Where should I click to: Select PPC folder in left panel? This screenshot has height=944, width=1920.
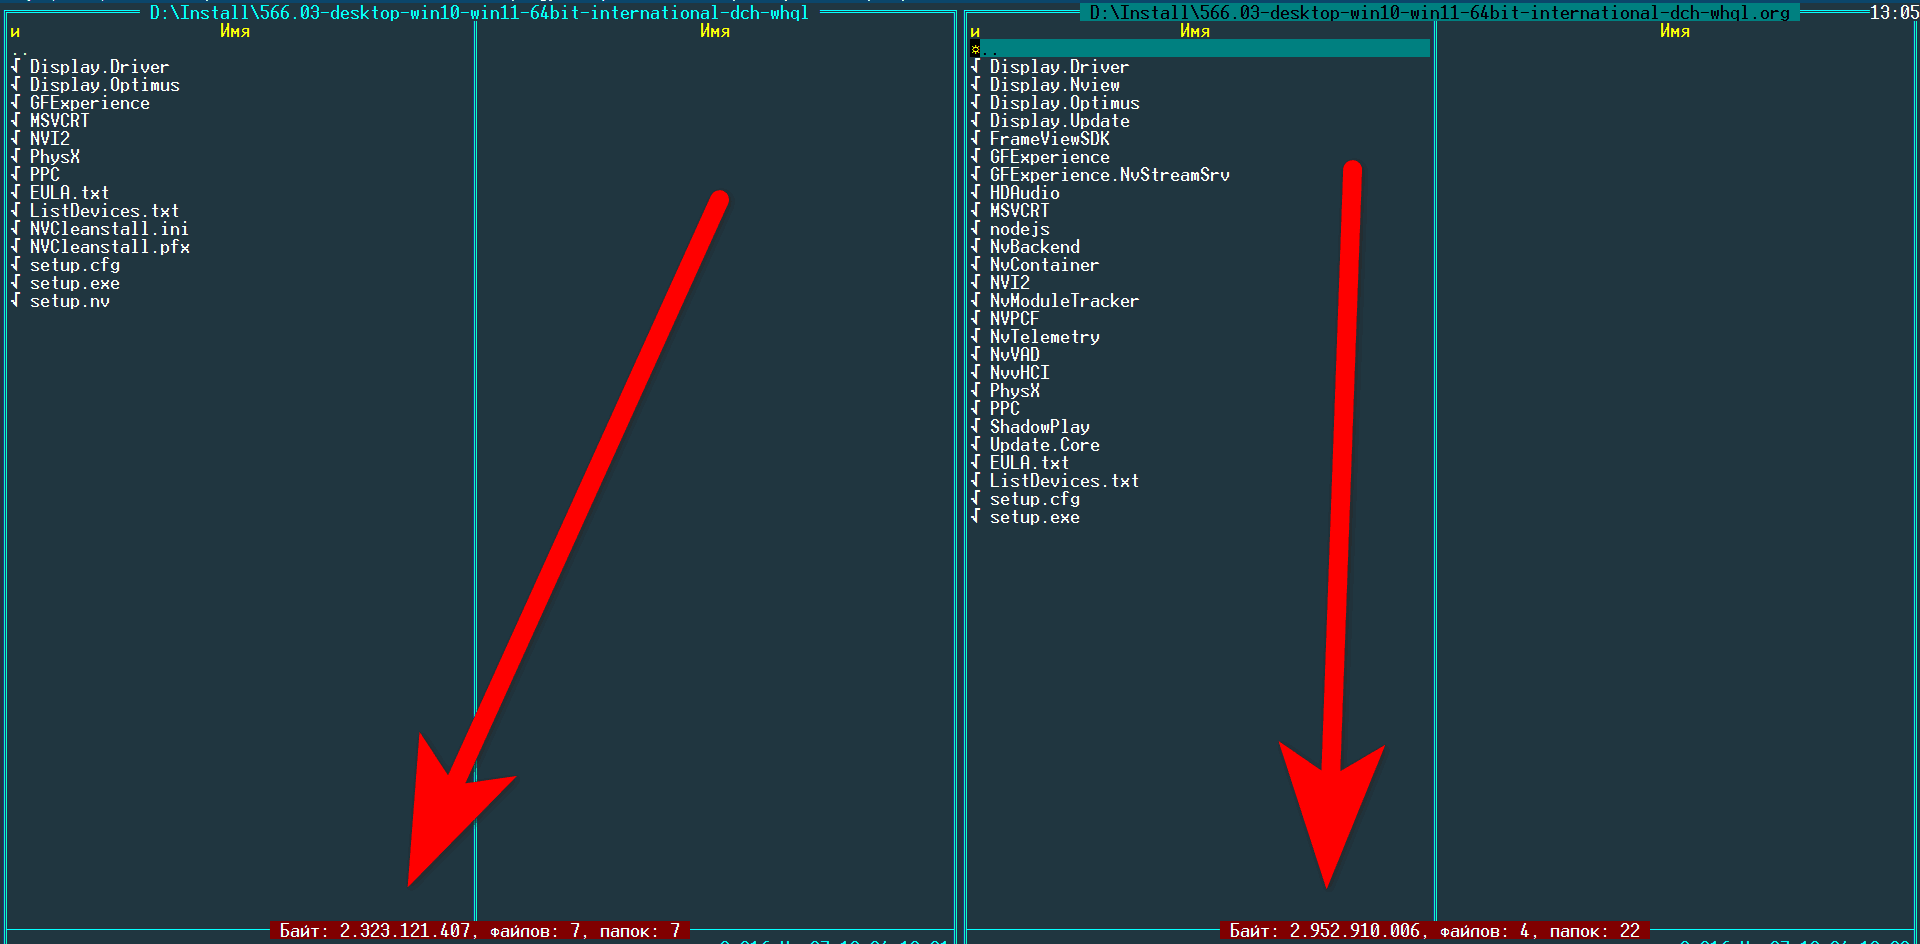coord(44,175)
